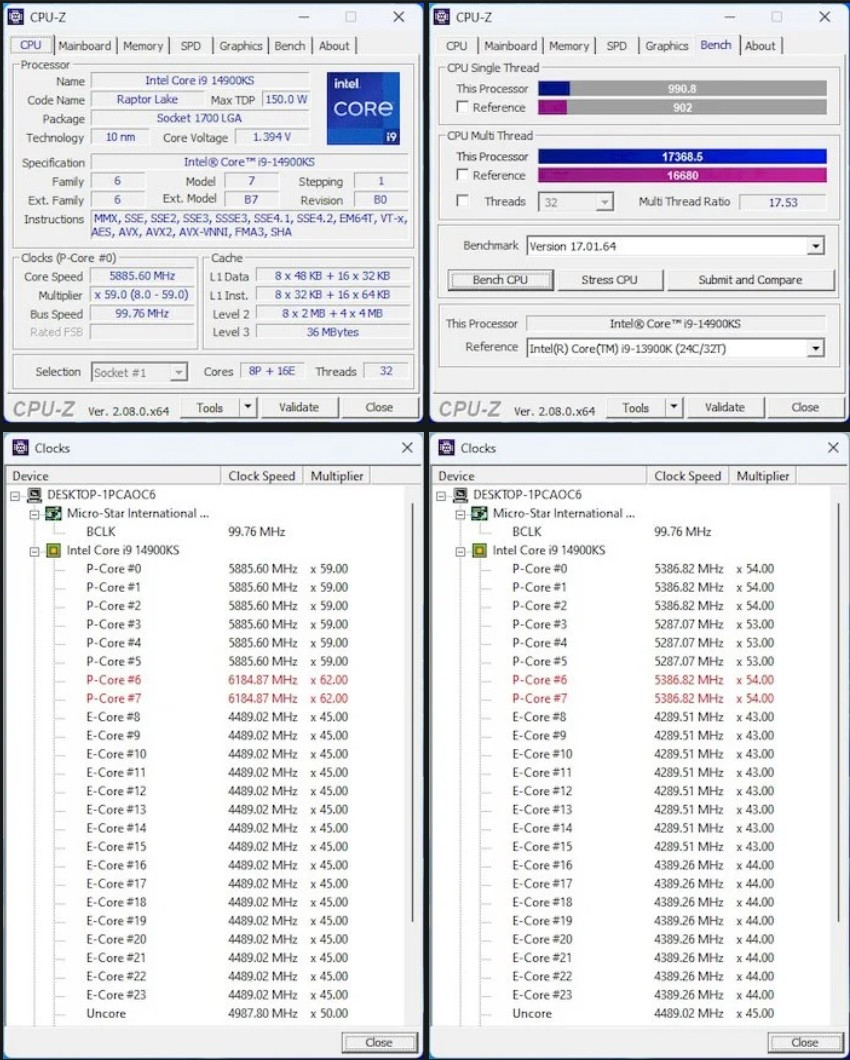This screenshot has height=1060, width=850.
Task: Select P-Core #6 row in left Clocks window
Action: (217, 680)
